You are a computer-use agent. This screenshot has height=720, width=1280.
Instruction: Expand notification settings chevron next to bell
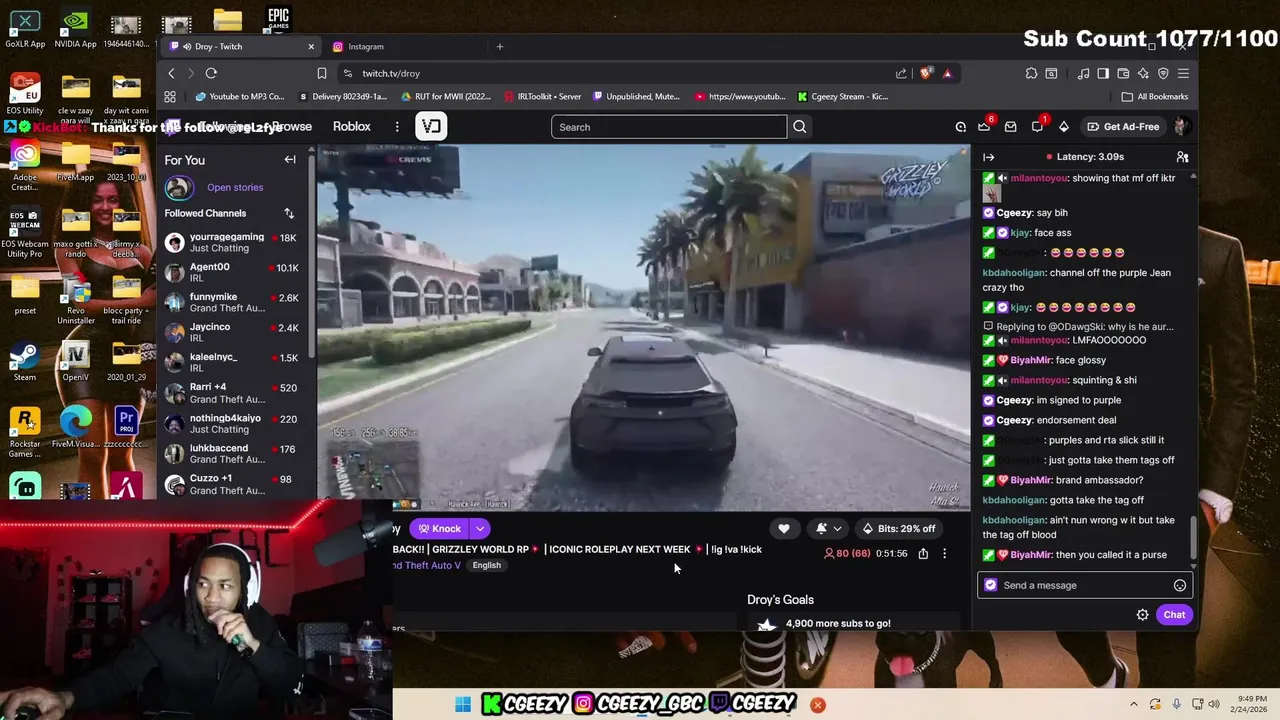(837, 529)
